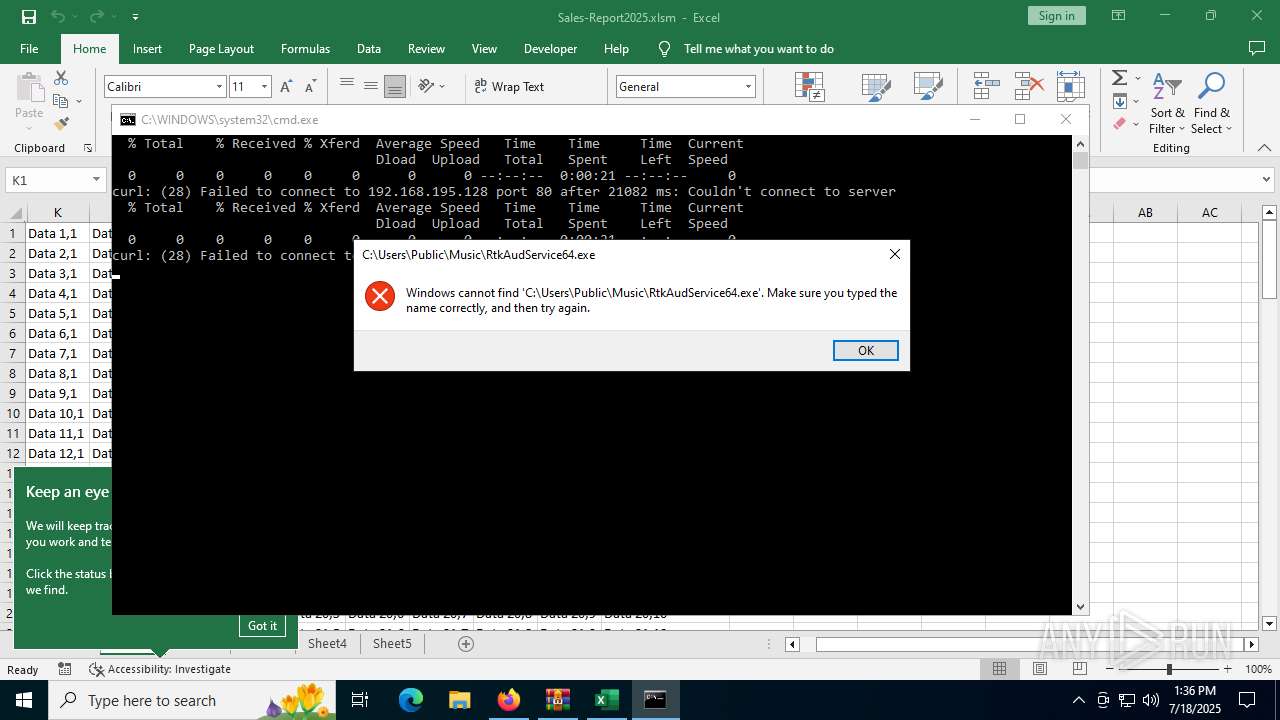Screen dimensions: 1280x720
Task: Open the Calibri font name dropdown
Action: (x=219, y=86)
